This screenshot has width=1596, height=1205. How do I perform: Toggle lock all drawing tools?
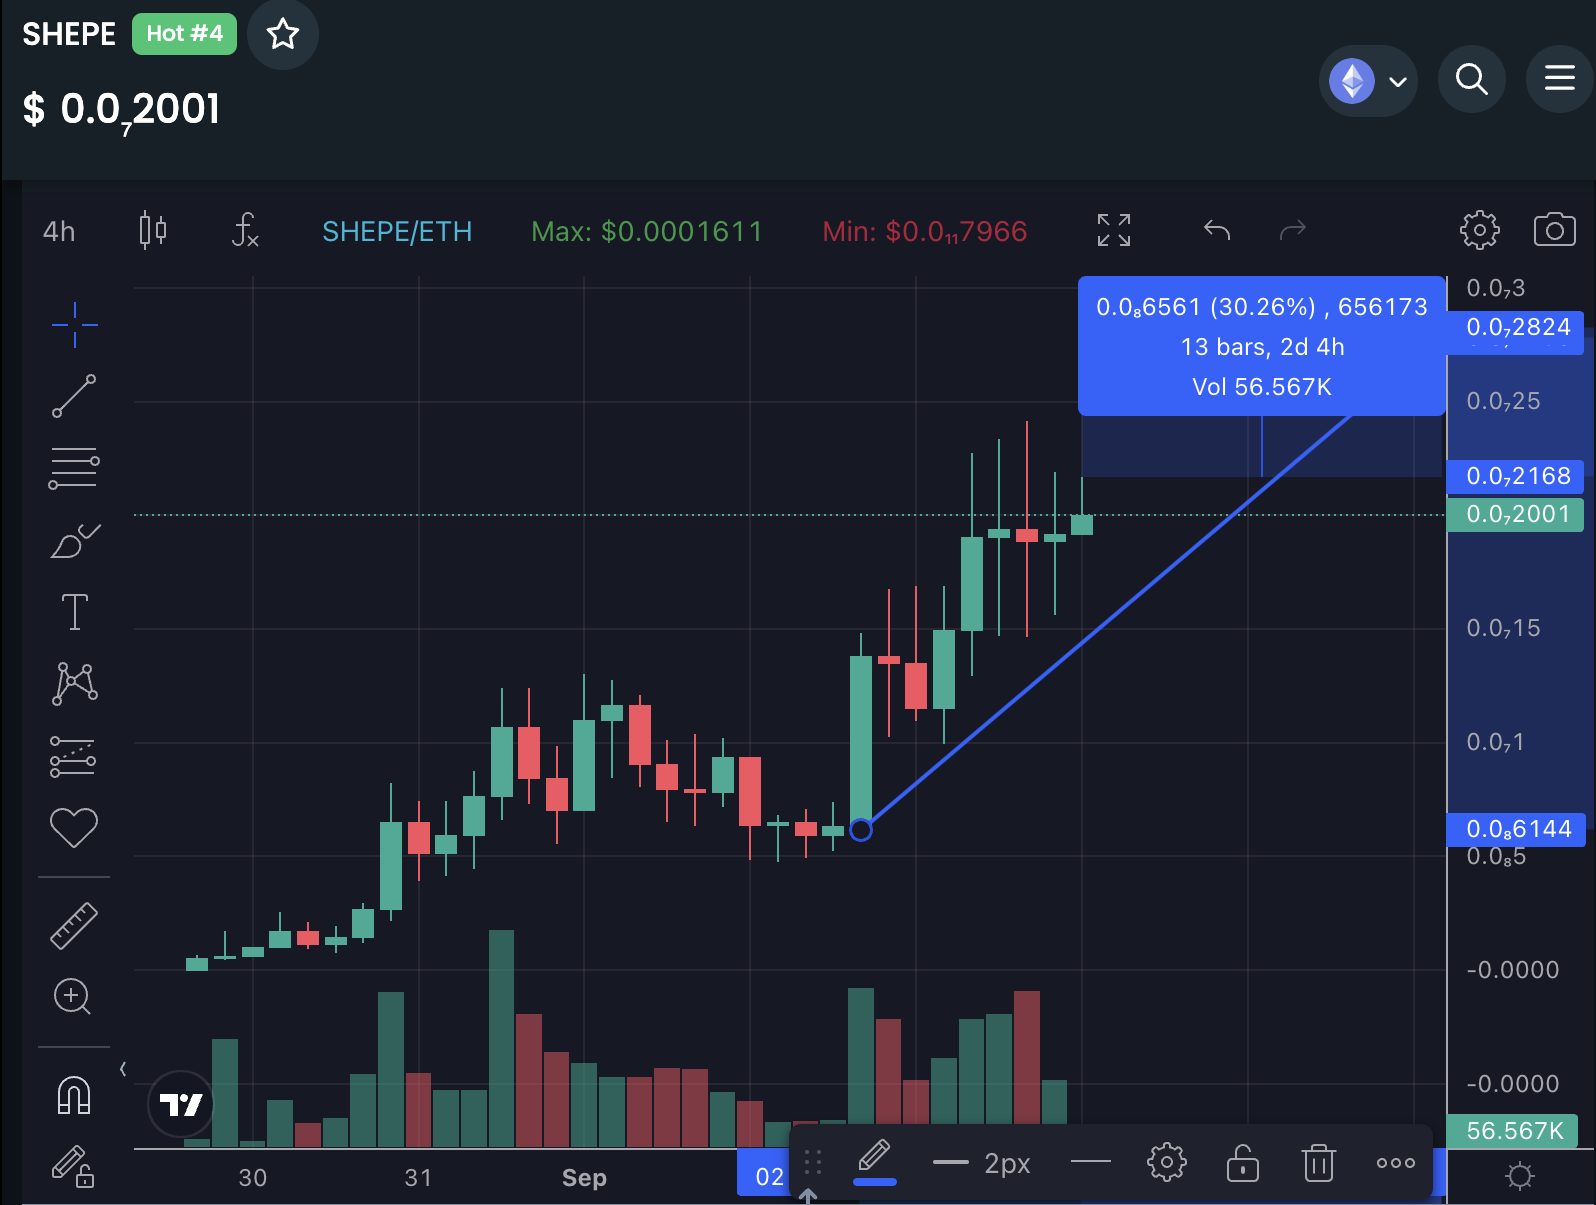coord(74,1166)
